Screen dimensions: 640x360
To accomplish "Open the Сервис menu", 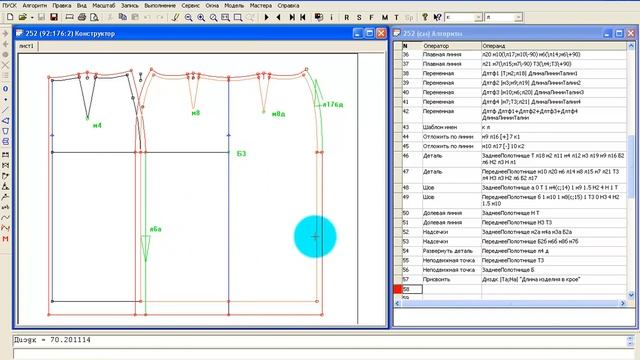I will coord(190,6).
